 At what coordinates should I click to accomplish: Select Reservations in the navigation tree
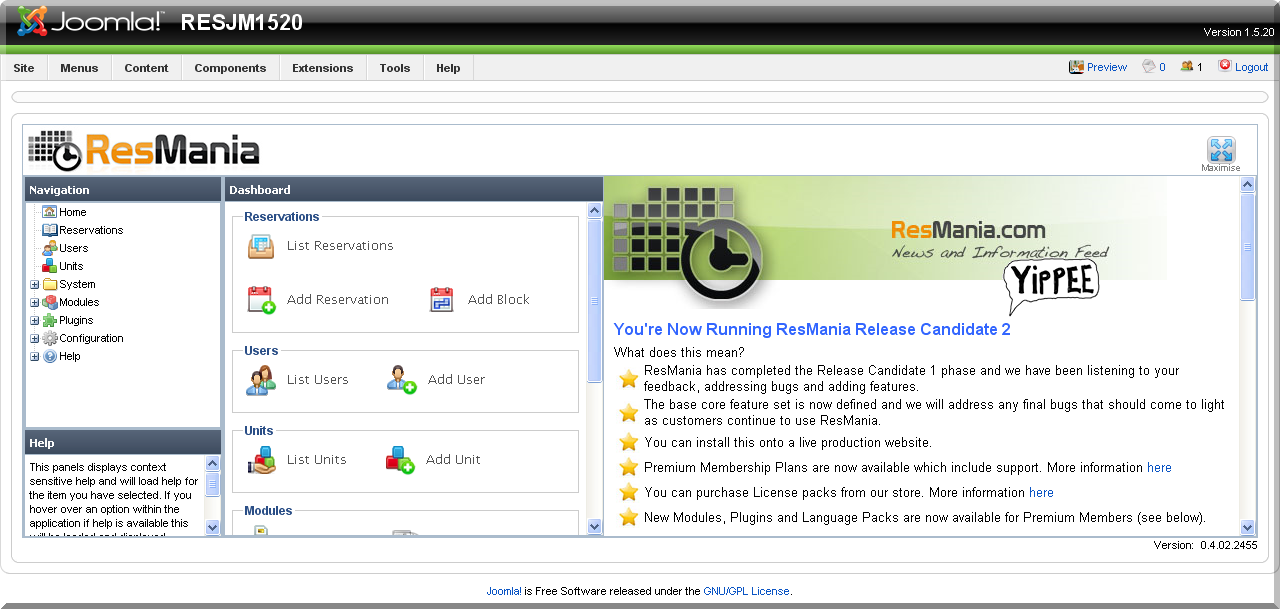90,230
